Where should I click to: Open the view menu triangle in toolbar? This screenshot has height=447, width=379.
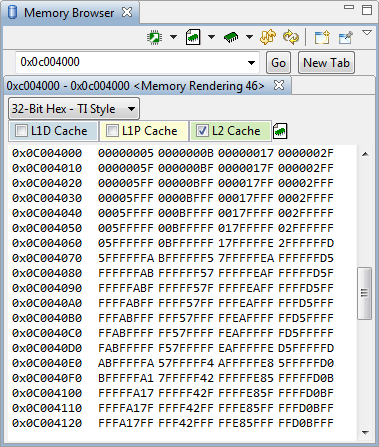tap(367, 32)
